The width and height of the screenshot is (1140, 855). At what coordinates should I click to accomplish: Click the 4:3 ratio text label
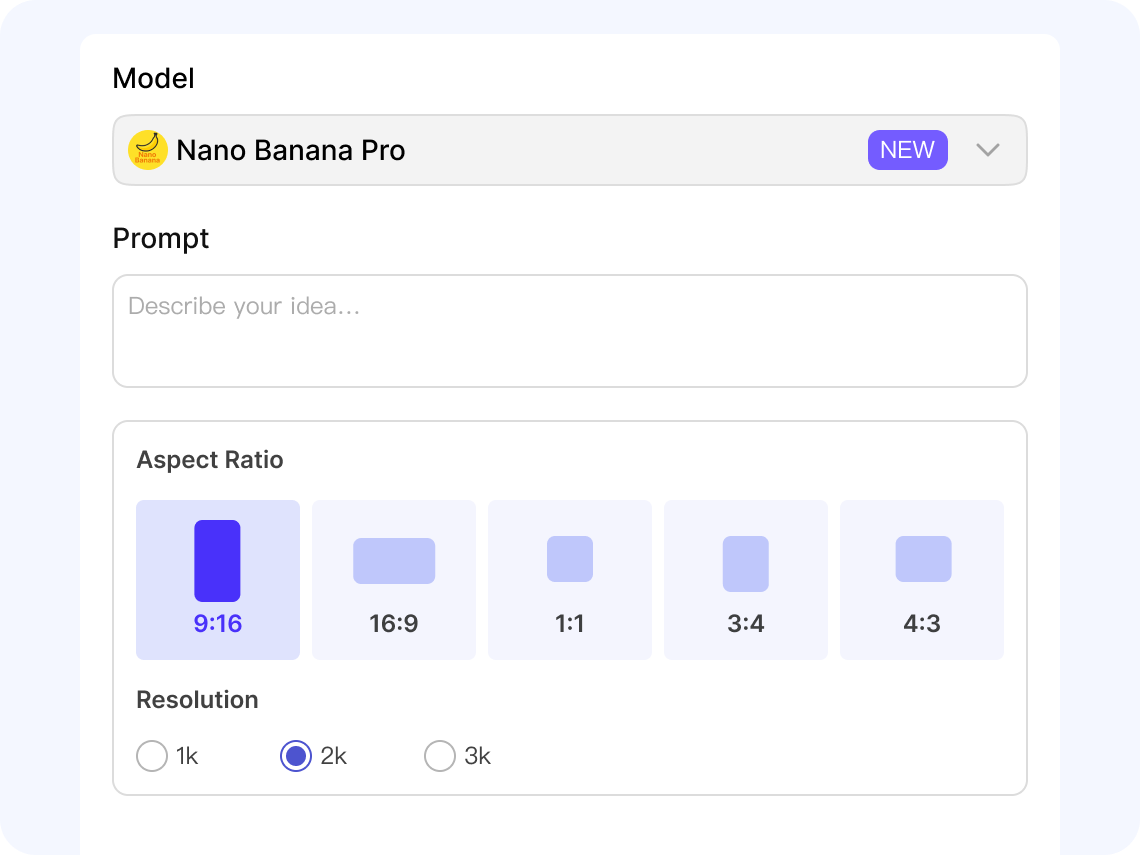coord(922,624)
